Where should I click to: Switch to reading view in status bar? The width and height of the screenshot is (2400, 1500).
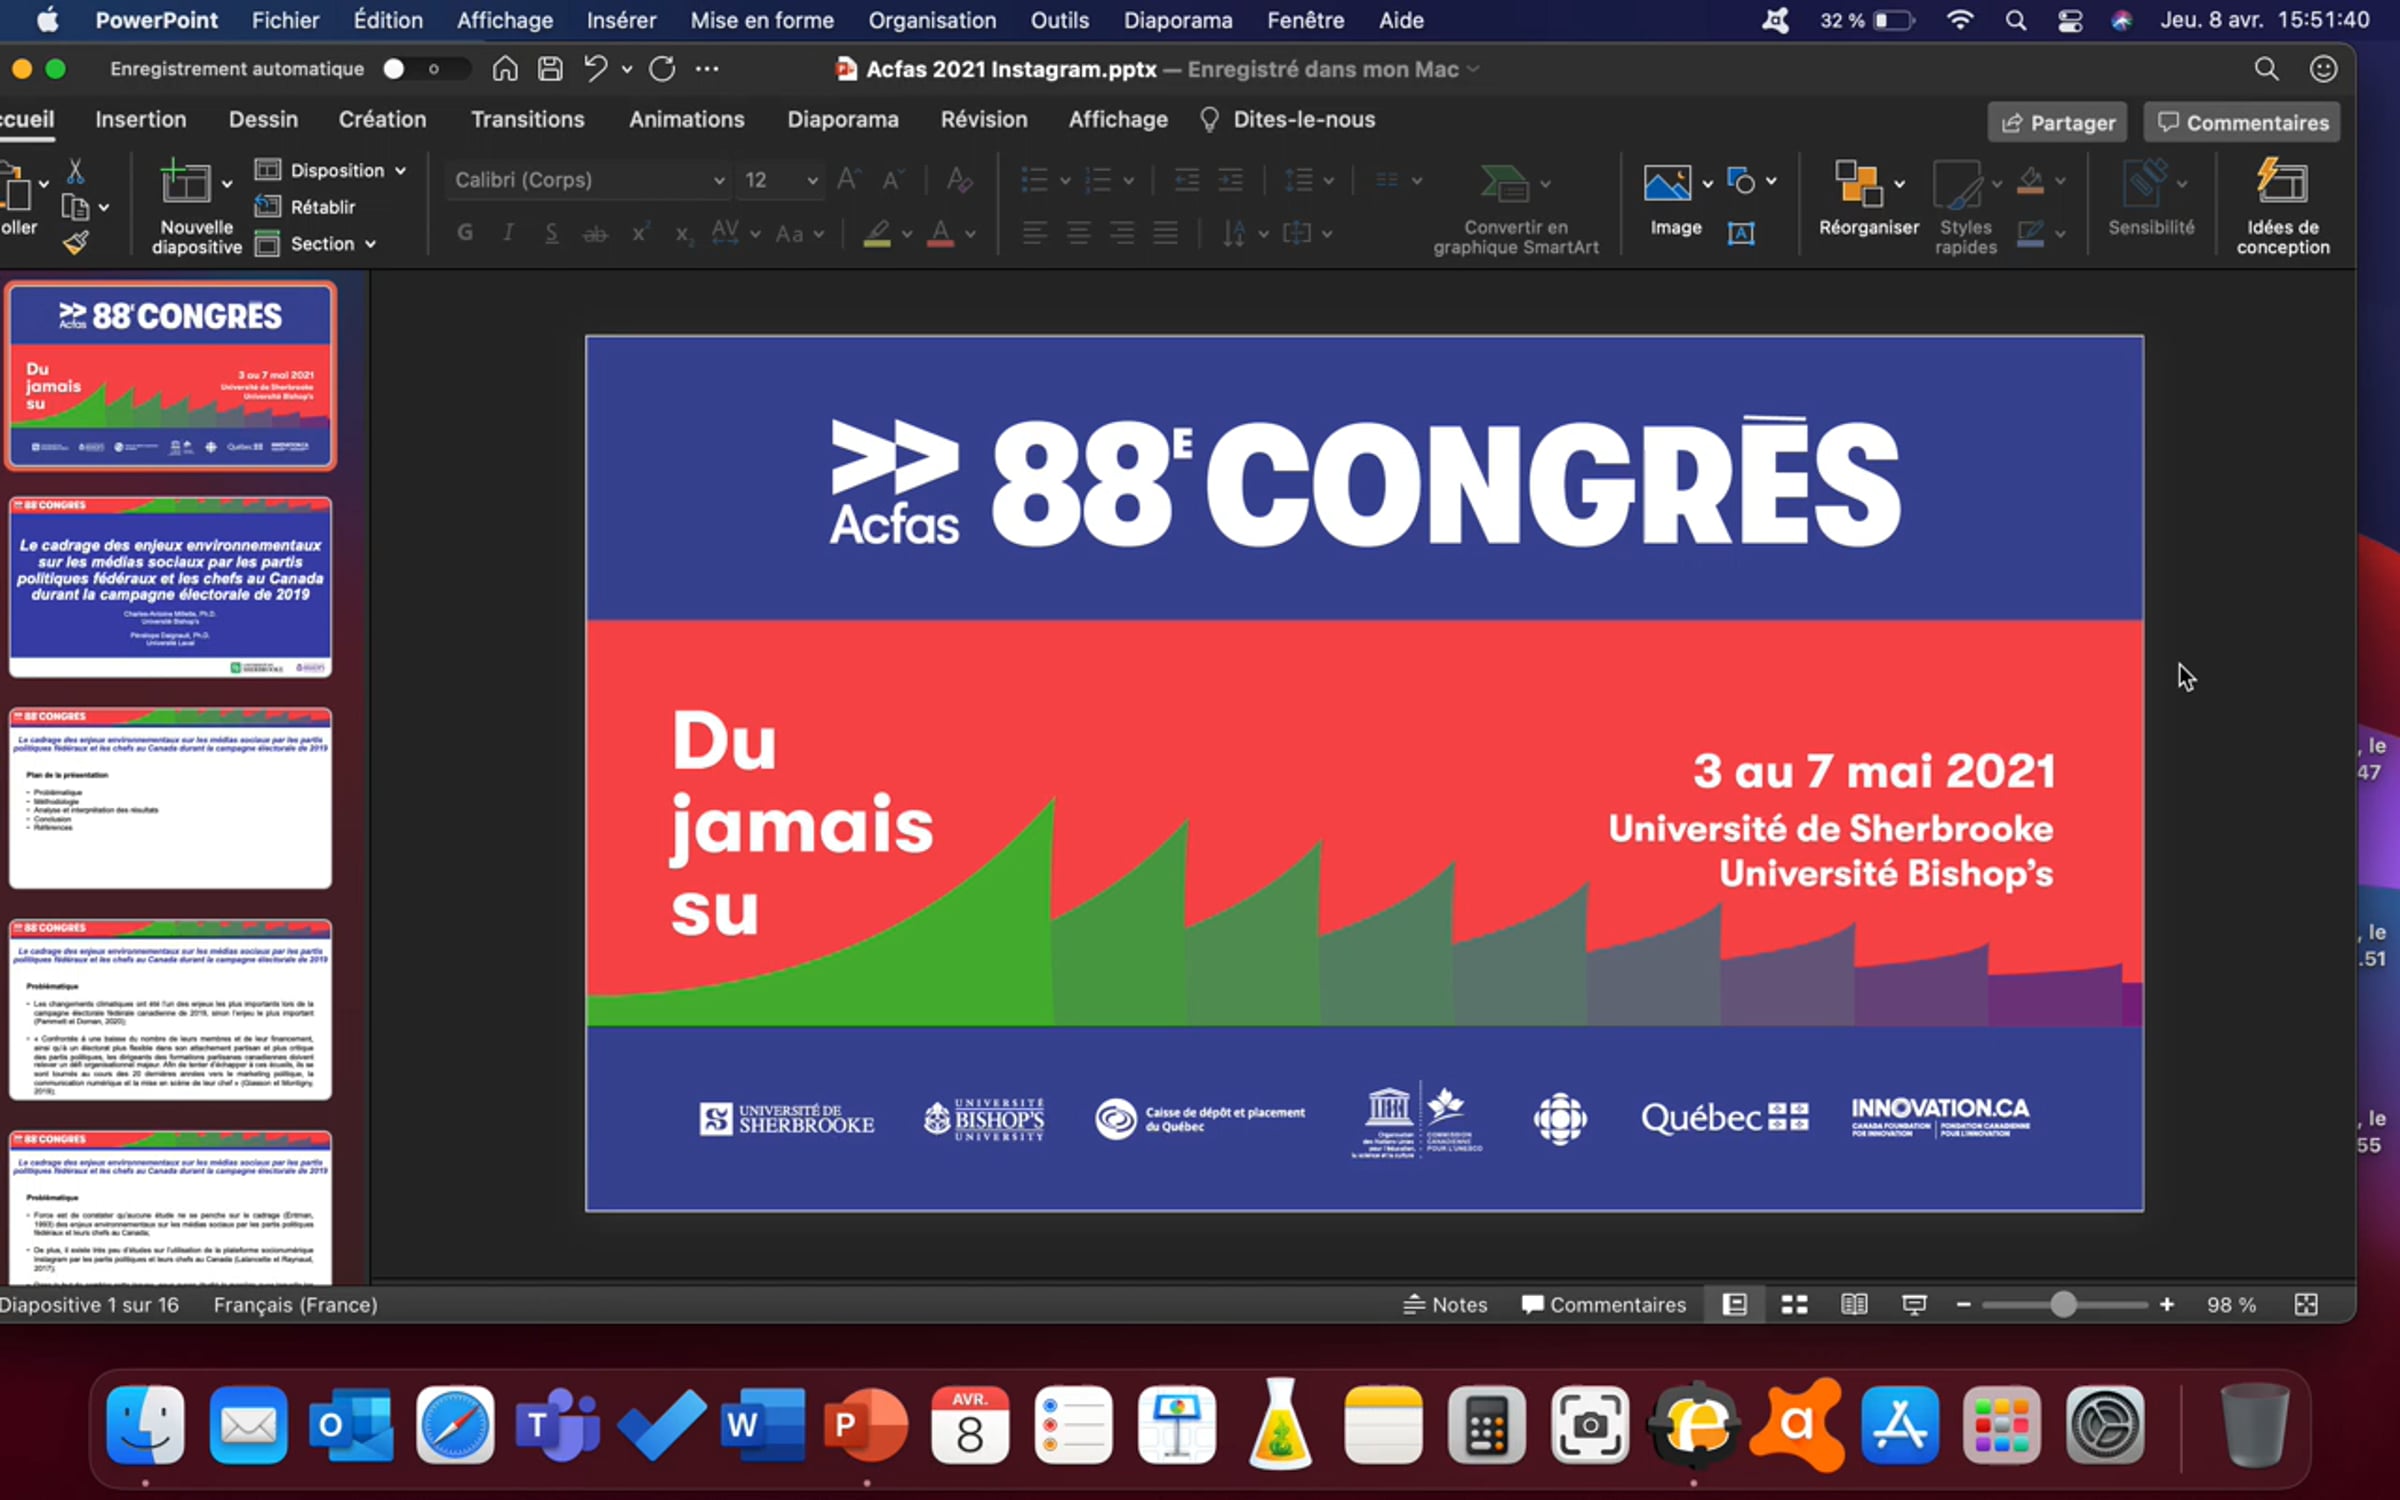(x=1854, y=1304)
